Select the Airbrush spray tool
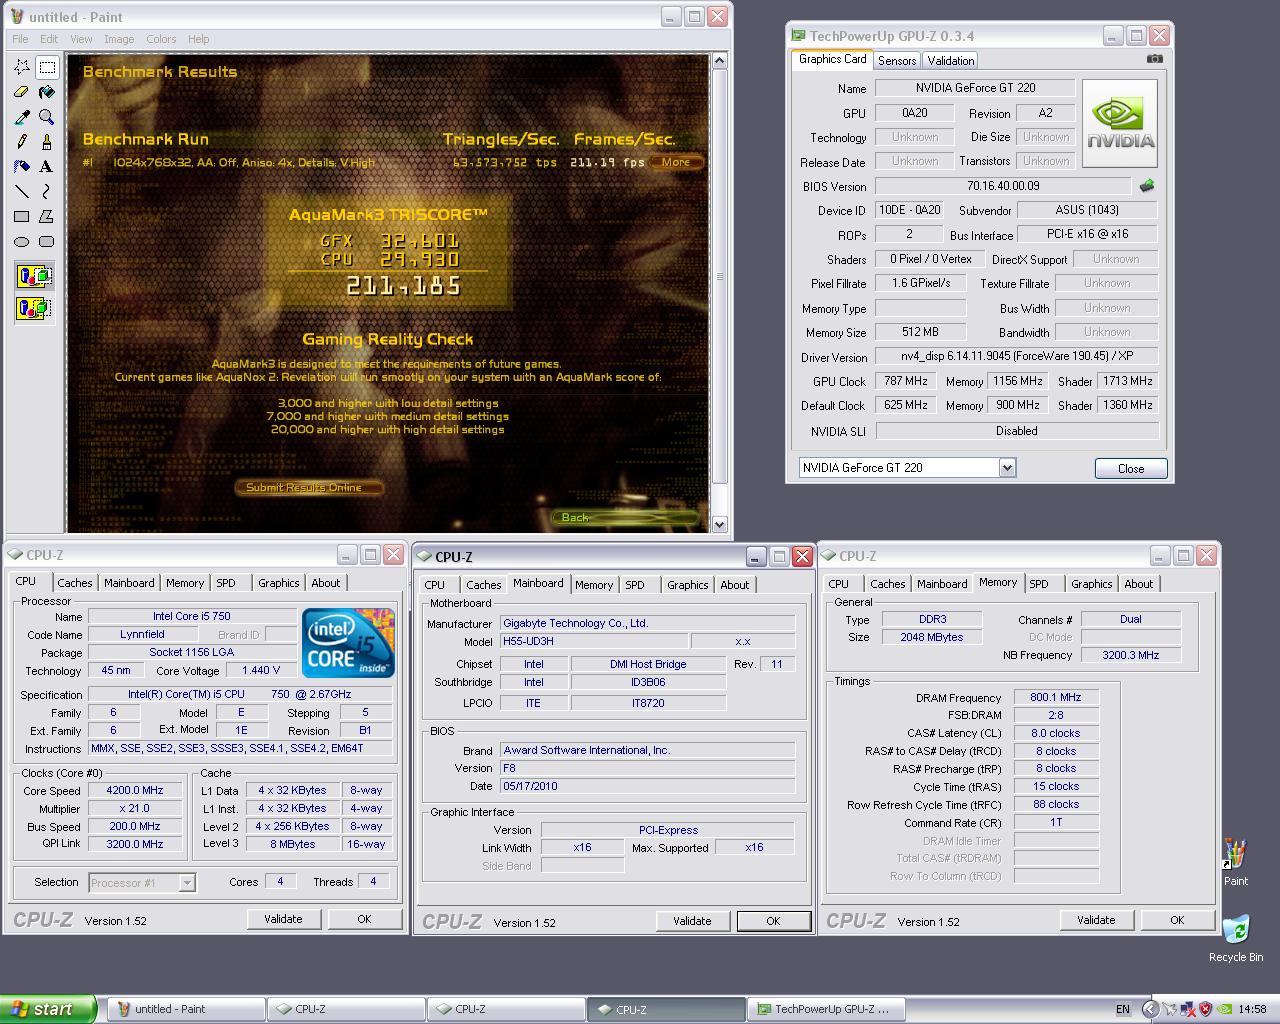Image resolution: width=1280 pixels, height=1024 pixels. click(22, 167)
